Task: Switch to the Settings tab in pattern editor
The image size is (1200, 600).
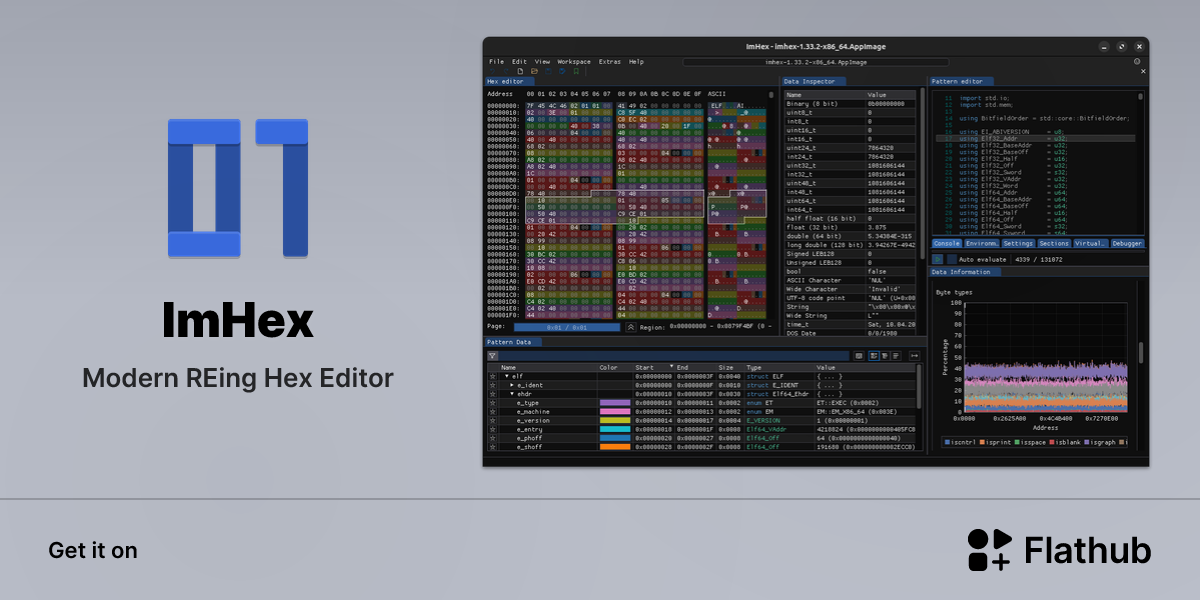Action: tap(1018, 244)
